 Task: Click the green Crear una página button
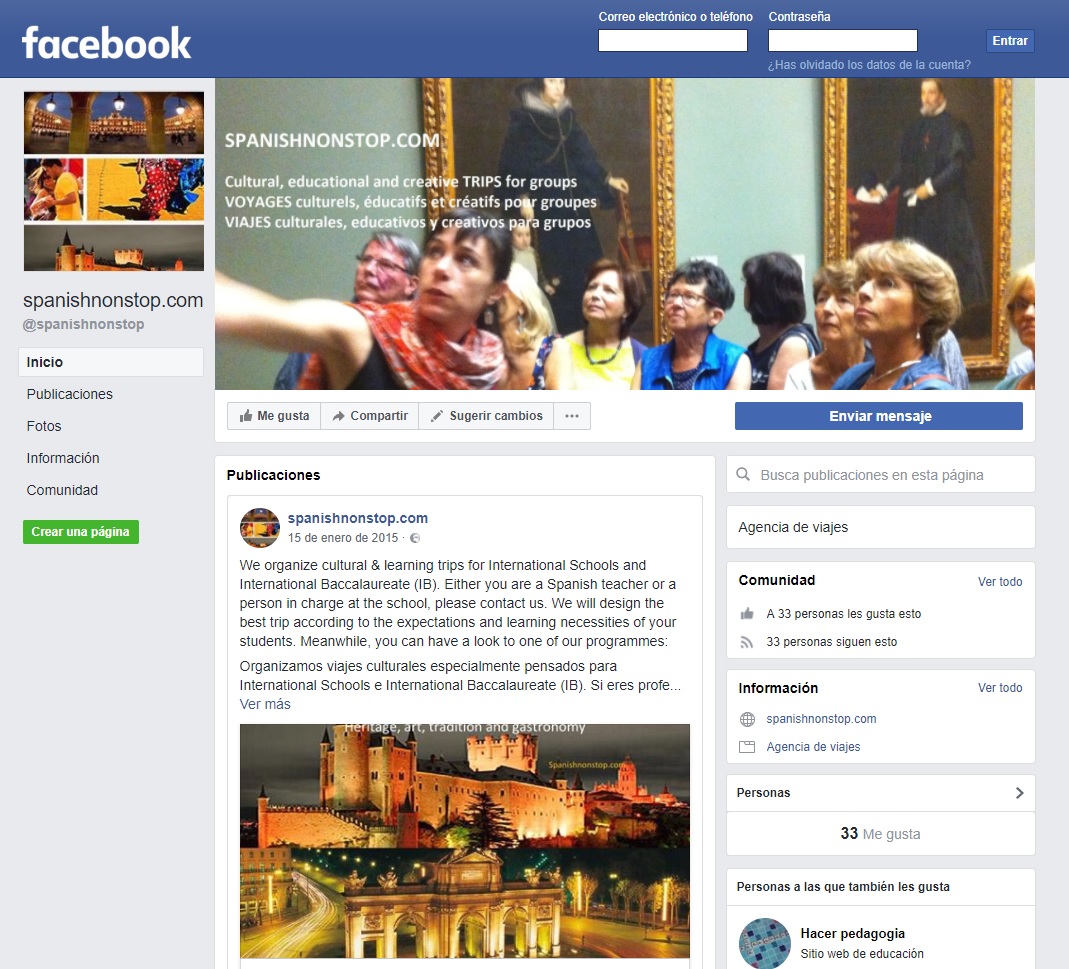81,532
